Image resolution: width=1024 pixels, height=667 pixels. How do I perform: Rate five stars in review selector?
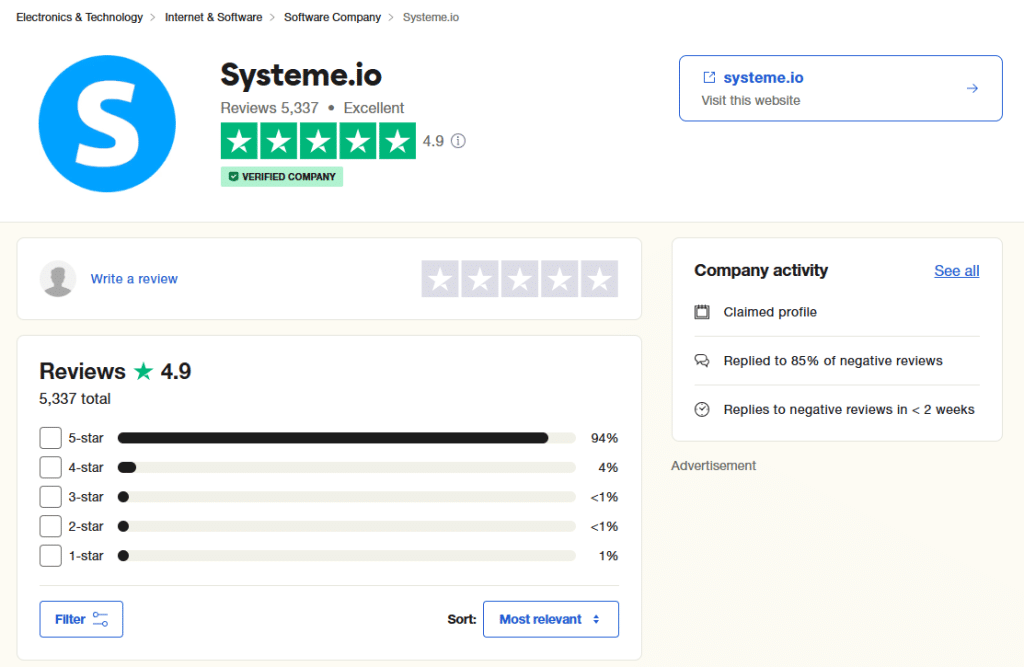(600, 279)
